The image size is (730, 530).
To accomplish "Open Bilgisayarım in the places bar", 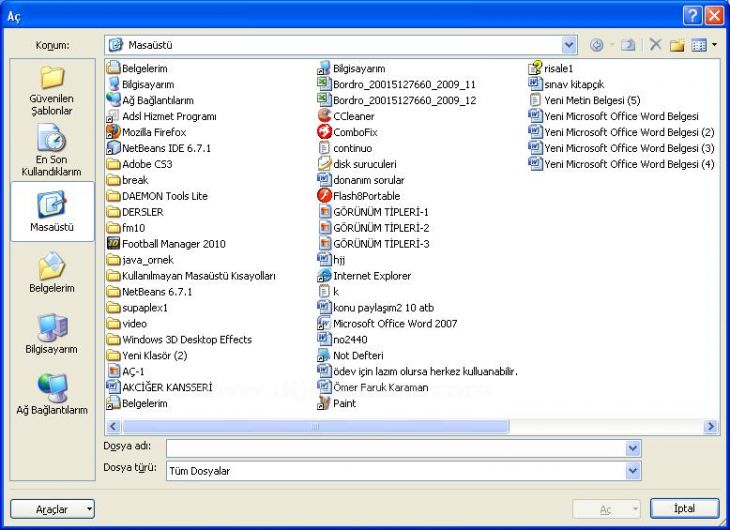I will [52, 333].
